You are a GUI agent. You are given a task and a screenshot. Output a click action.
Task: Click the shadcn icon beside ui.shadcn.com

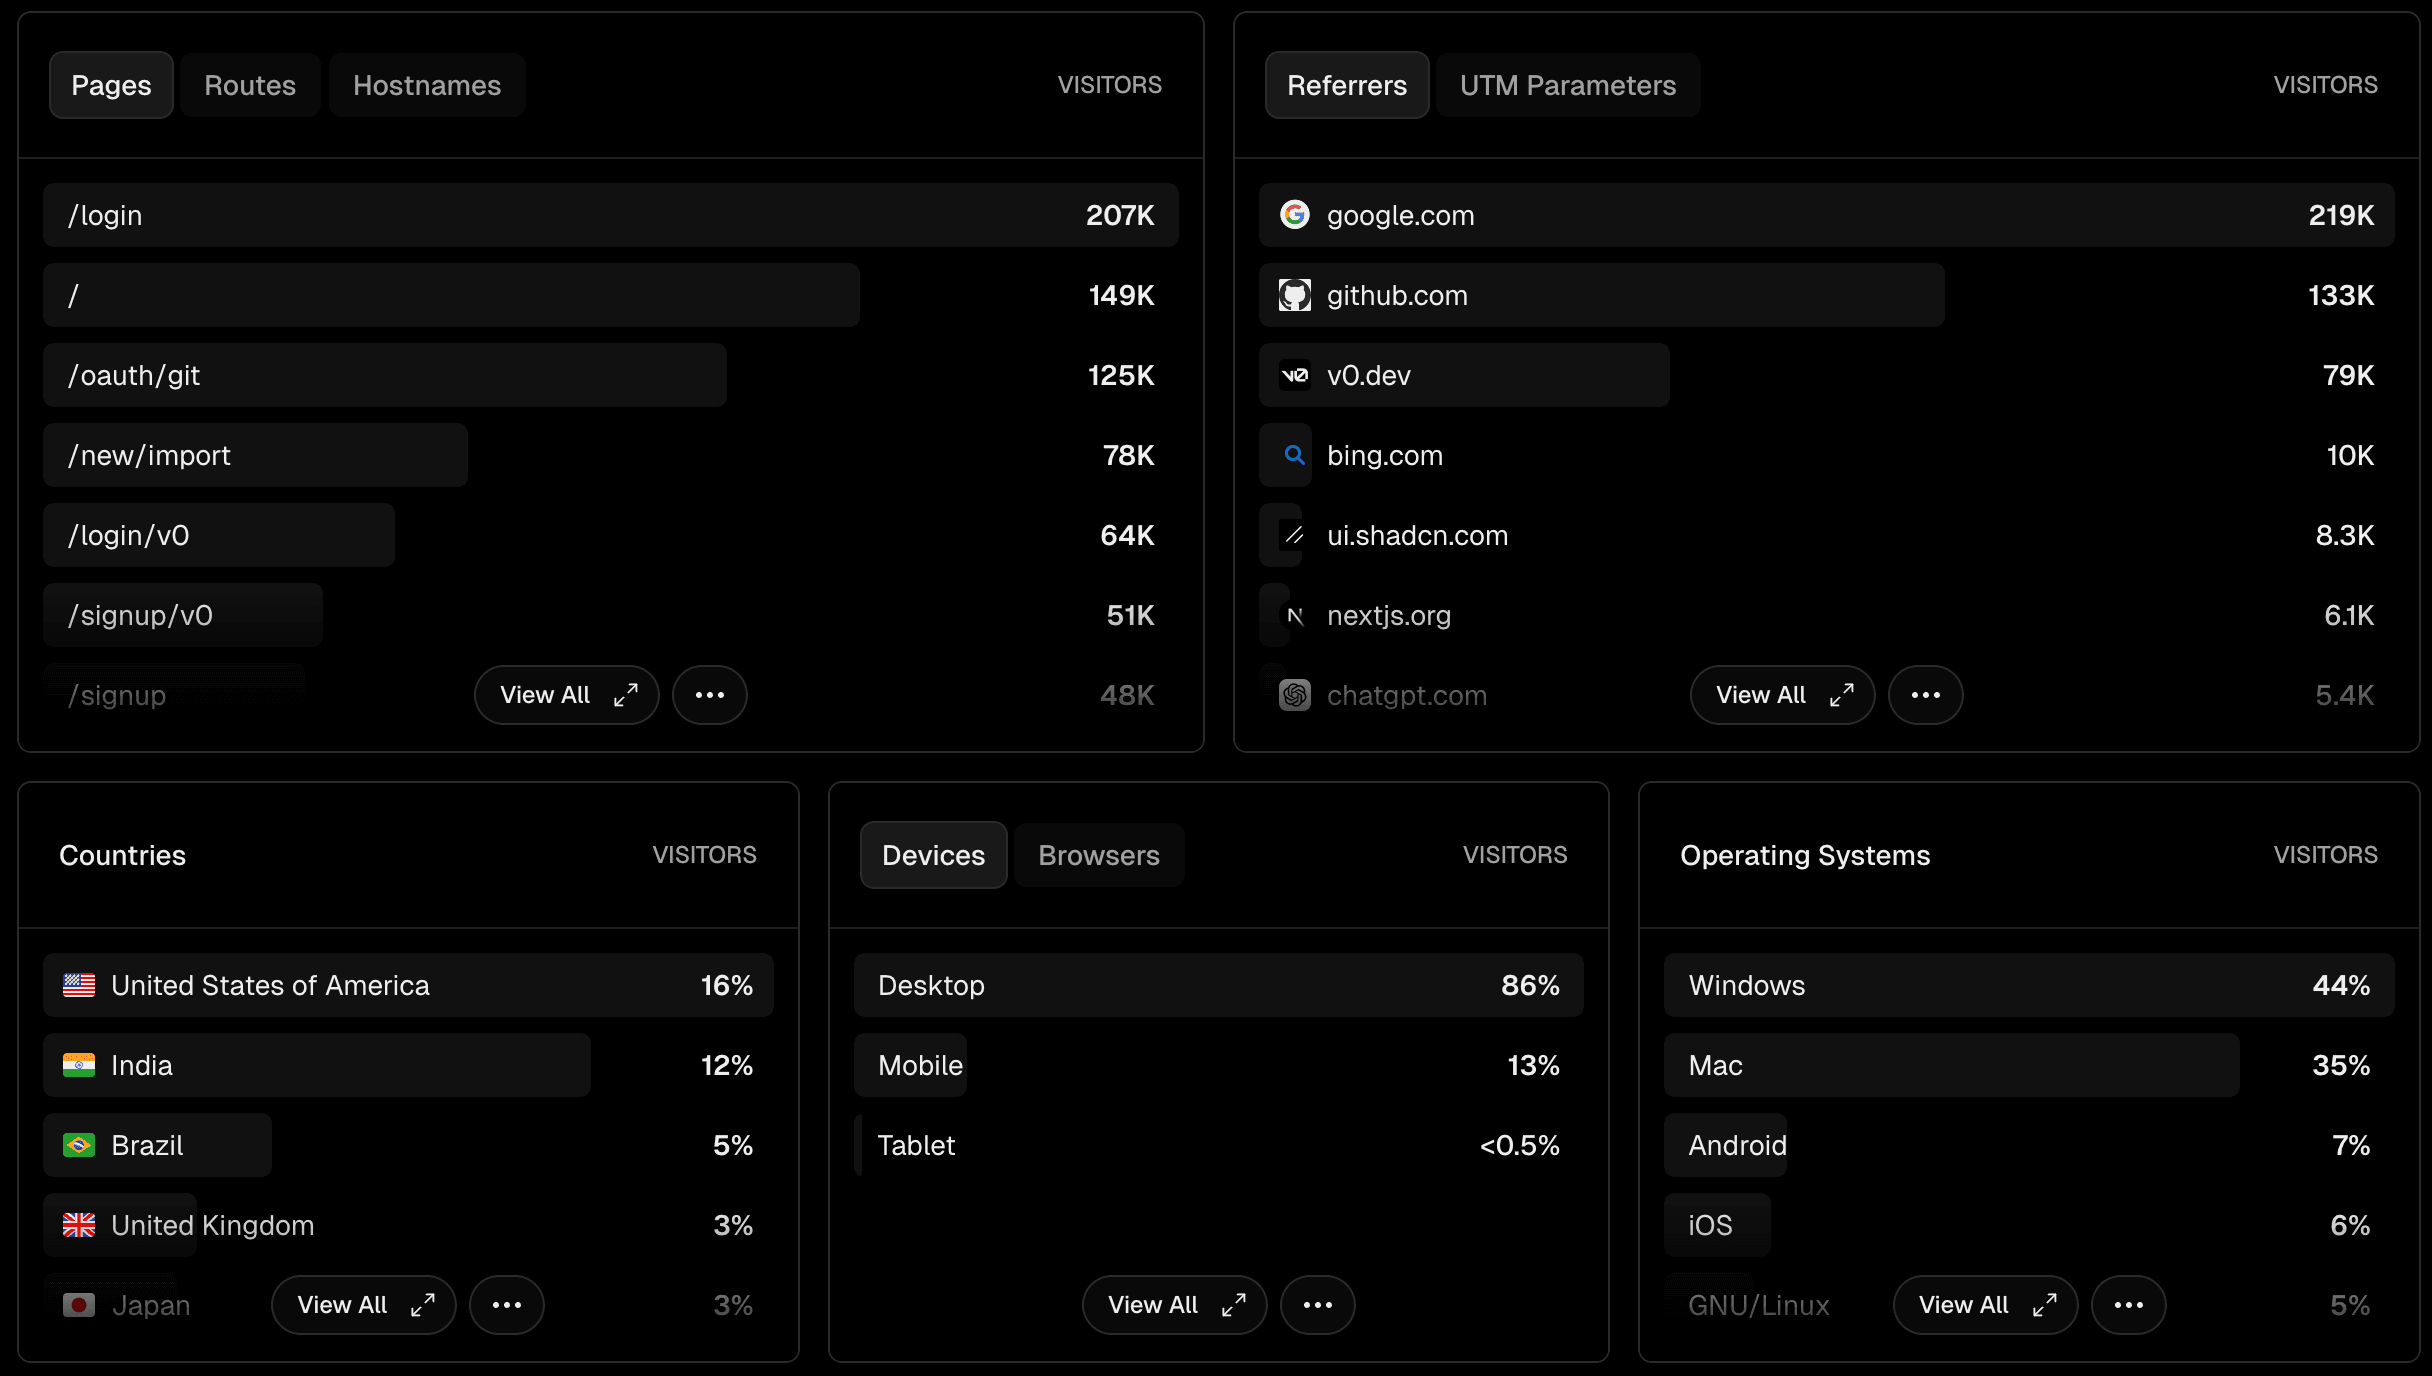[x=1295, y=535]
